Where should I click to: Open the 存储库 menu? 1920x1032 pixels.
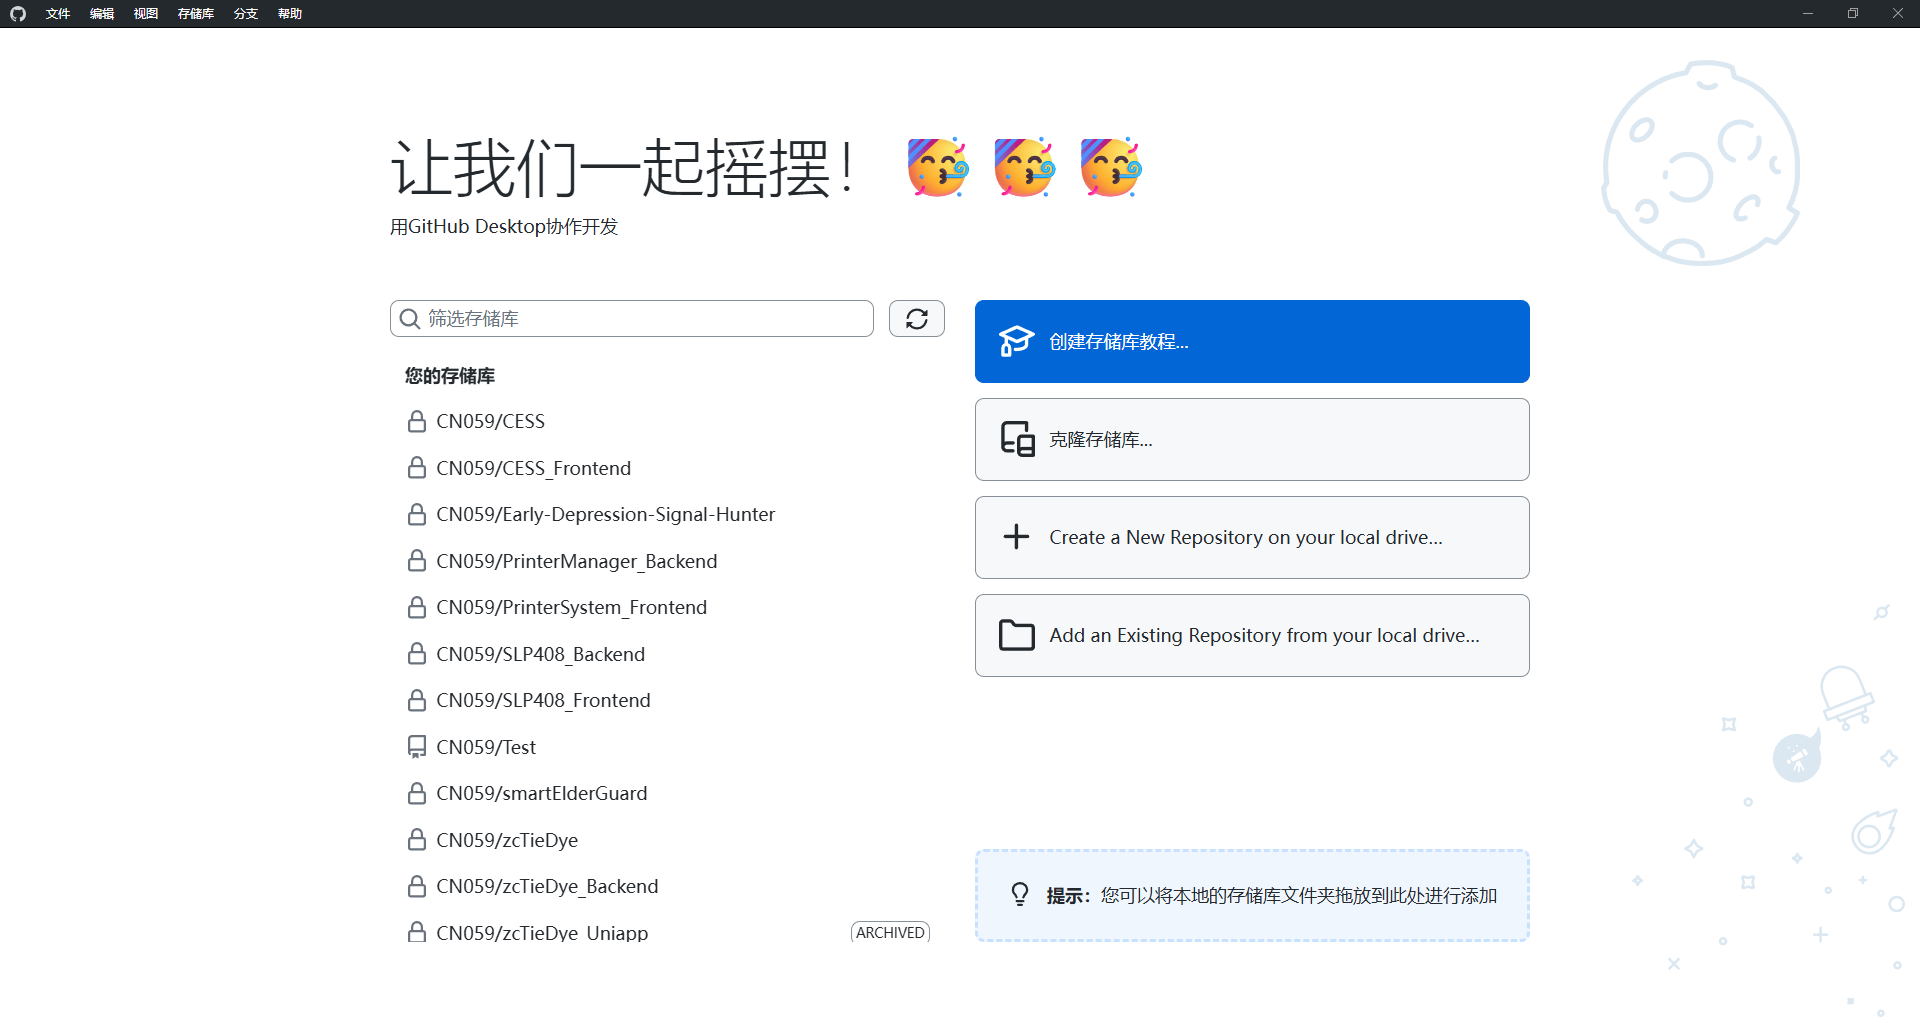pos(195,14)
